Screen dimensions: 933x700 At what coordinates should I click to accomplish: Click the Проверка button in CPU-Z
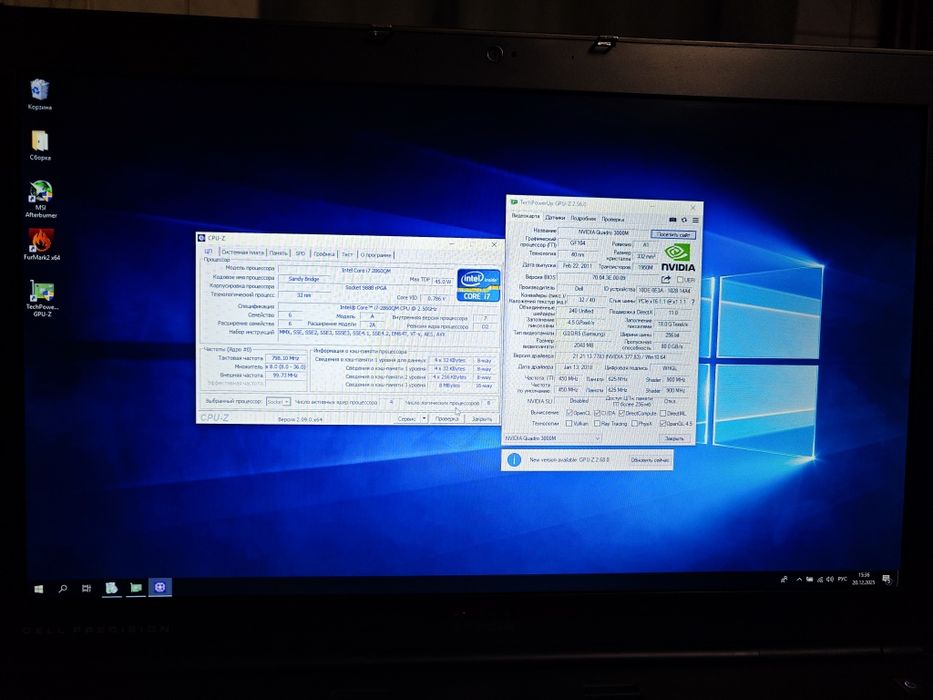pos(447,418)
